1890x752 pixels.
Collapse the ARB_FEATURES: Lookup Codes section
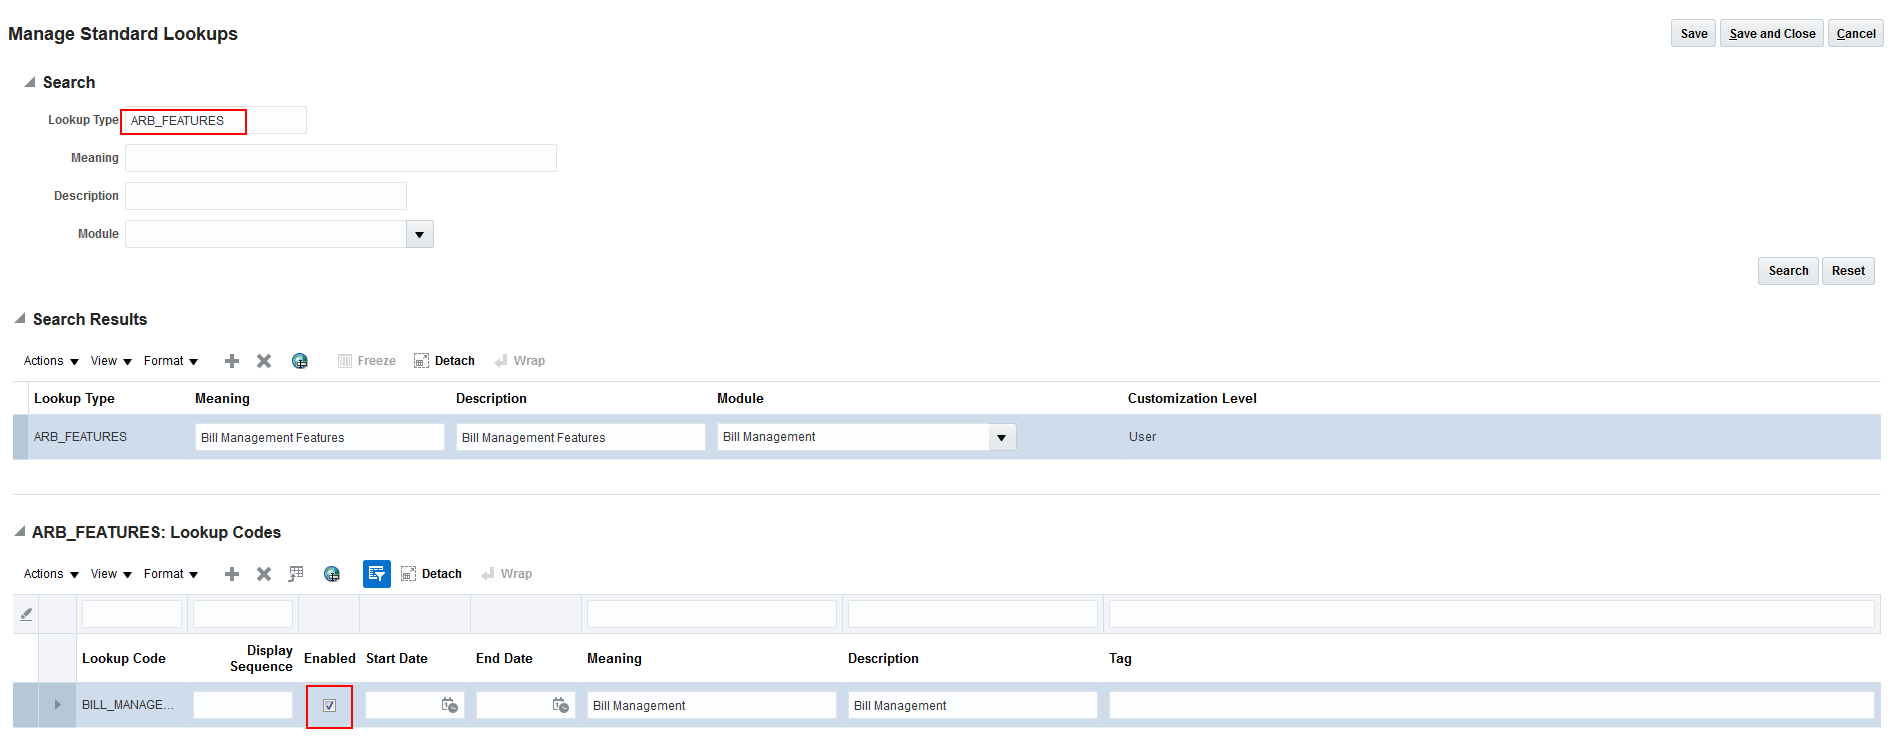click(20, 532)
